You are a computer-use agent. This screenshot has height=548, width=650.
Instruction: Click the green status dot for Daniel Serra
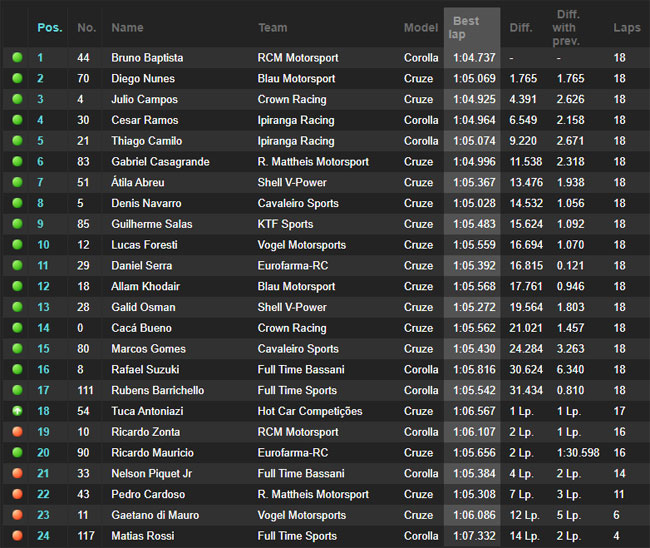coord(17,265)
